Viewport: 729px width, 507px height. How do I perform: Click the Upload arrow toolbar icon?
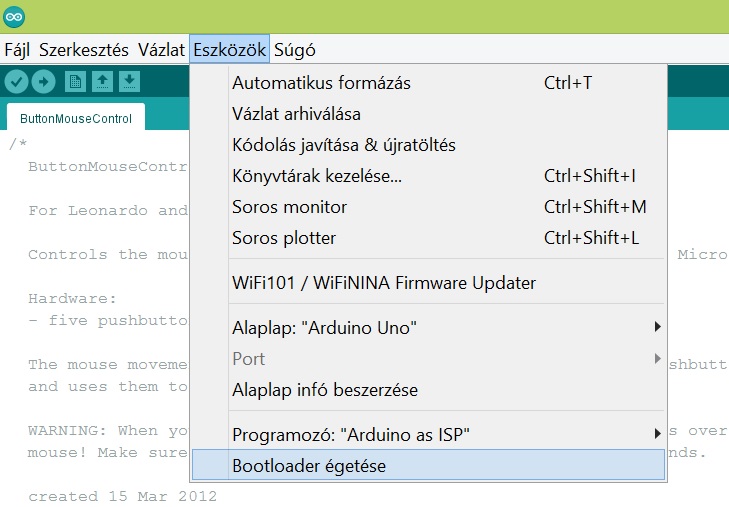point(43,82)
